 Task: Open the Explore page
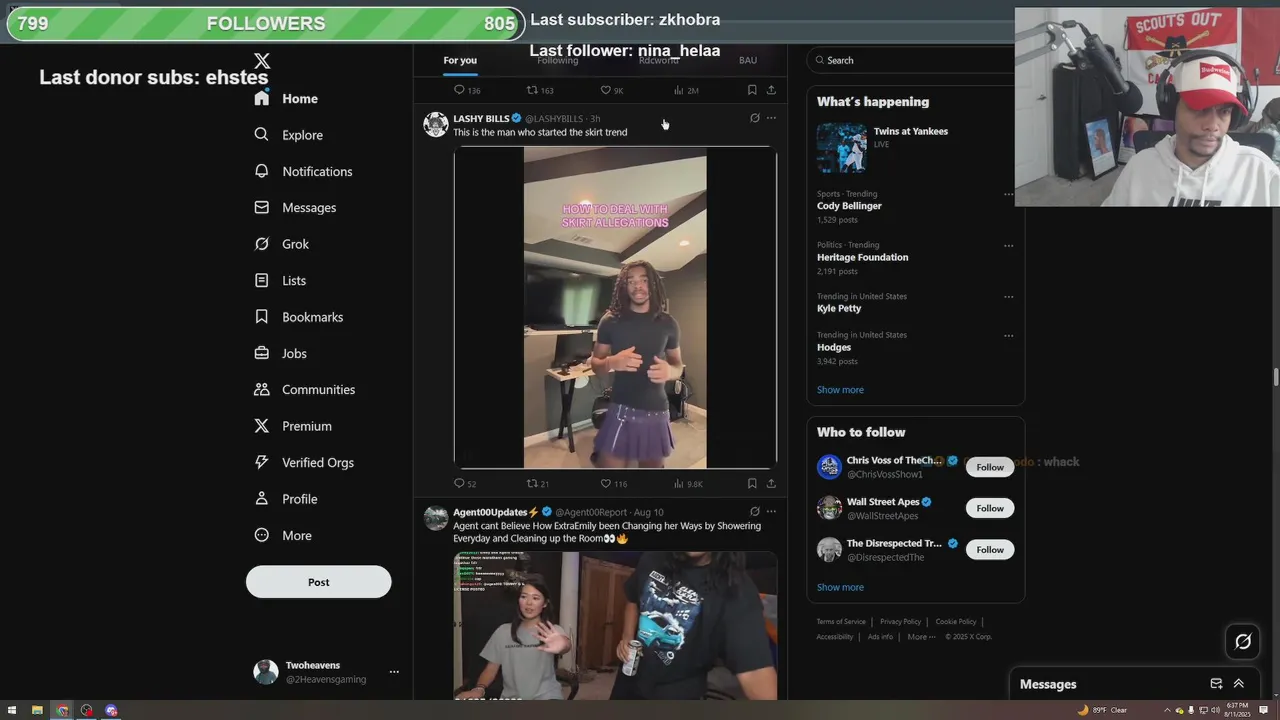pos(288,135)
